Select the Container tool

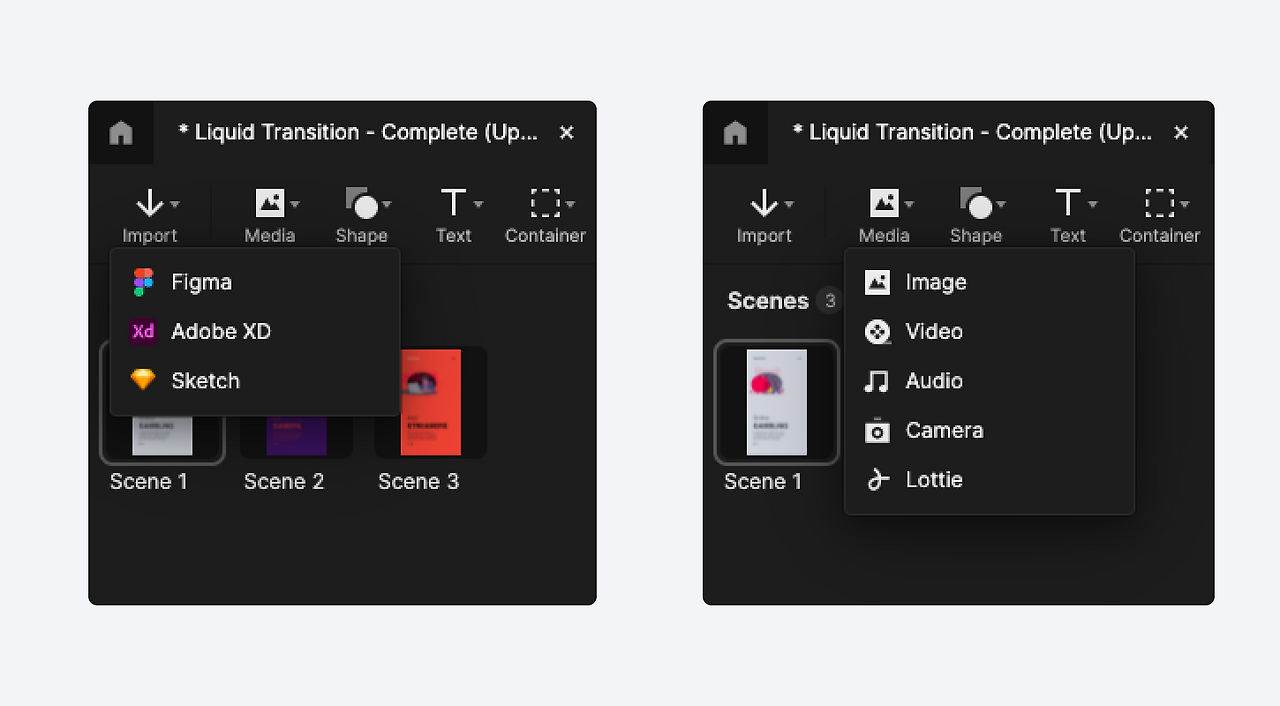point(544,203)
